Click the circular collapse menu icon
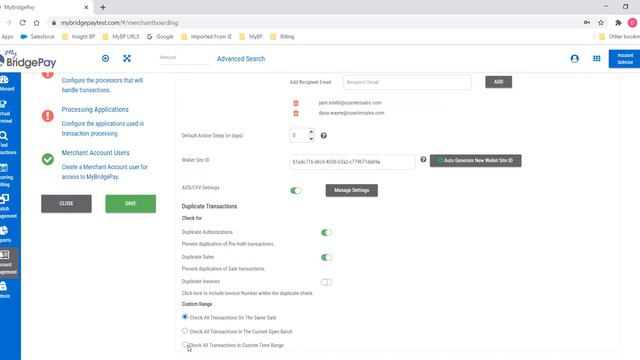The width and height of the screenshot is (640, 360). (105, 58)
